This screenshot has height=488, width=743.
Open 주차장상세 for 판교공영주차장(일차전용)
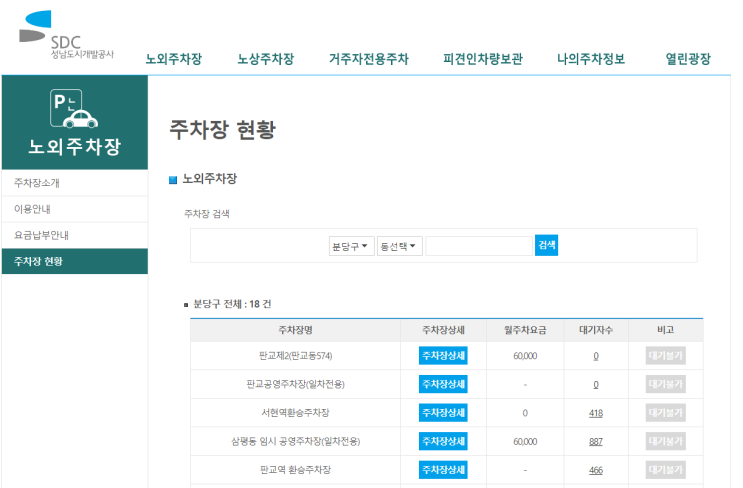click(443, 384)
